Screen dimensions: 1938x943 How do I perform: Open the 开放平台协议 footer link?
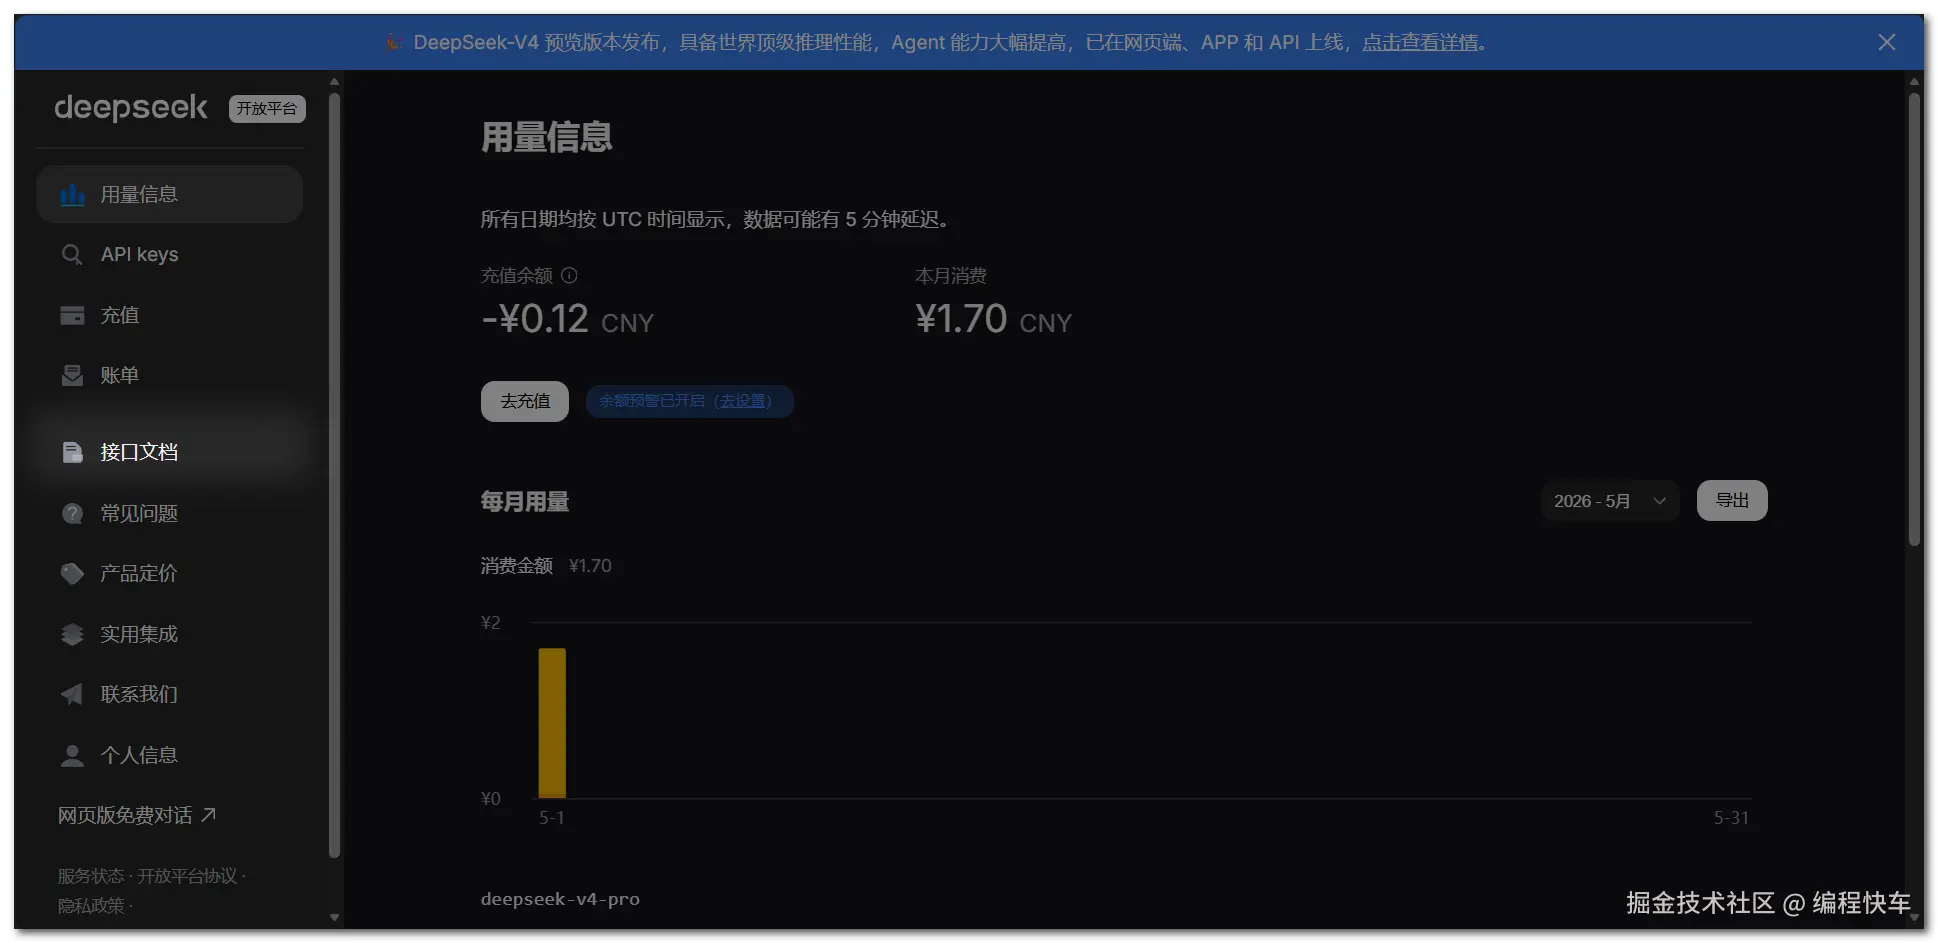click(187, 876)
